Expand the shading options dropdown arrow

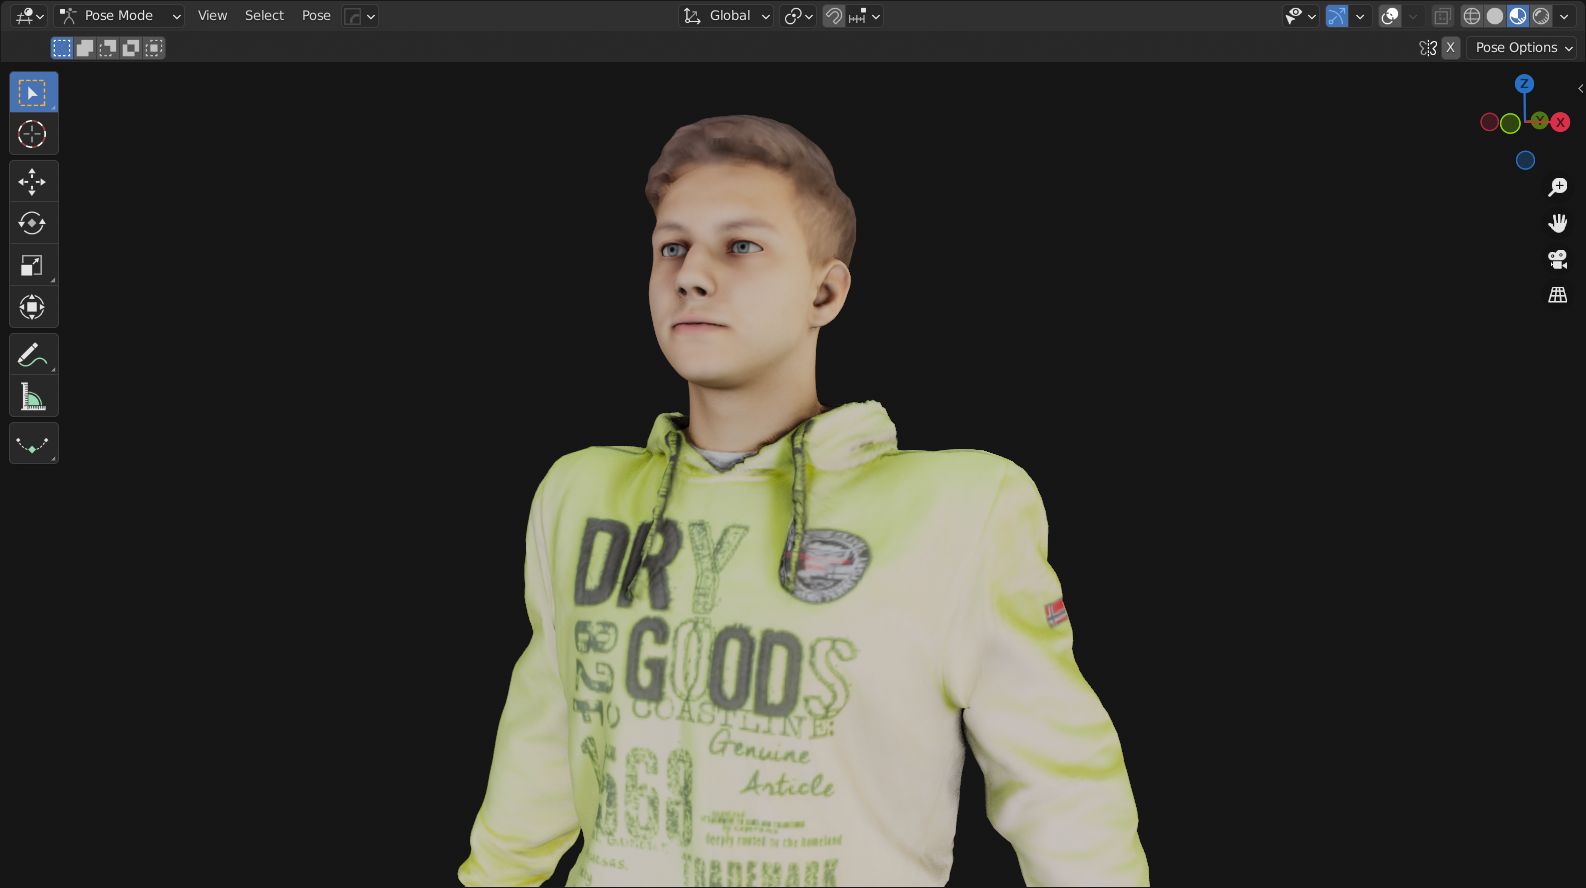(1564, 16)
